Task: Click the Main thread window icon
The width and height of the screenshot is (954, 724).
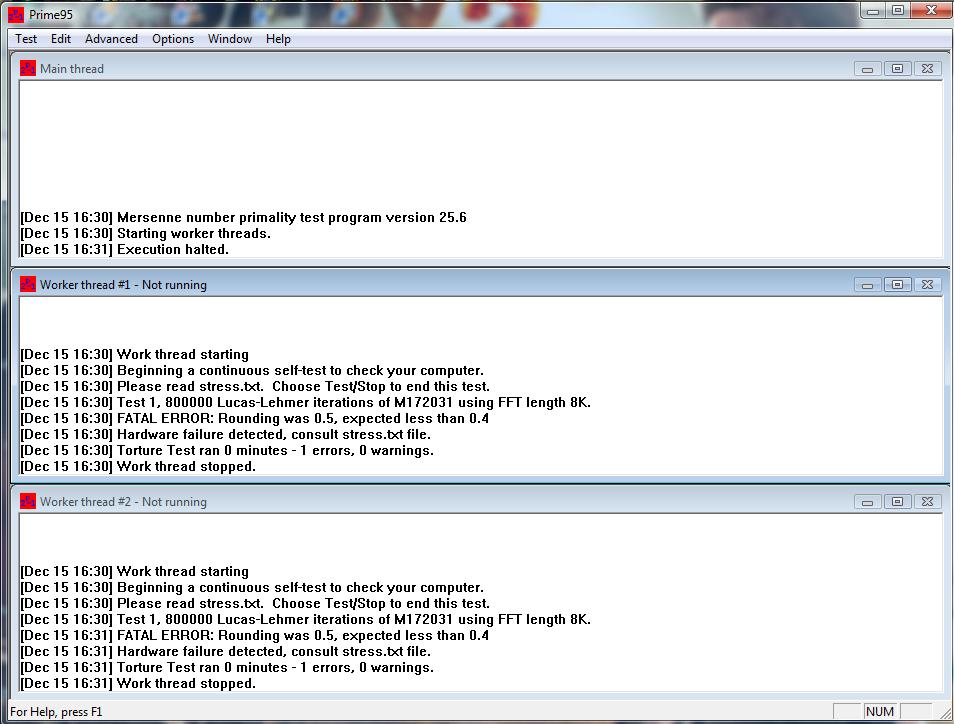Action: [x=27, y=68]
